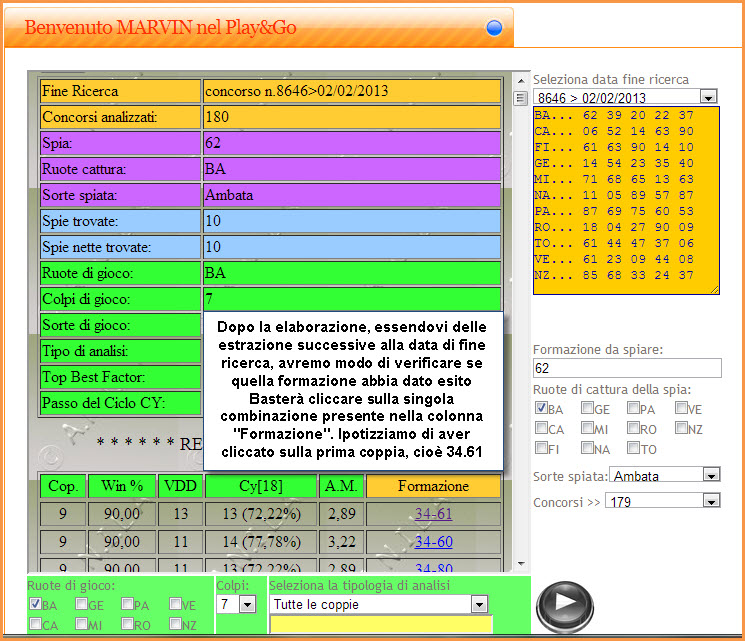
Task: Enable CA checkbox in Ruote di gioco
Action: pyautogui.click(x=35, y=623)
